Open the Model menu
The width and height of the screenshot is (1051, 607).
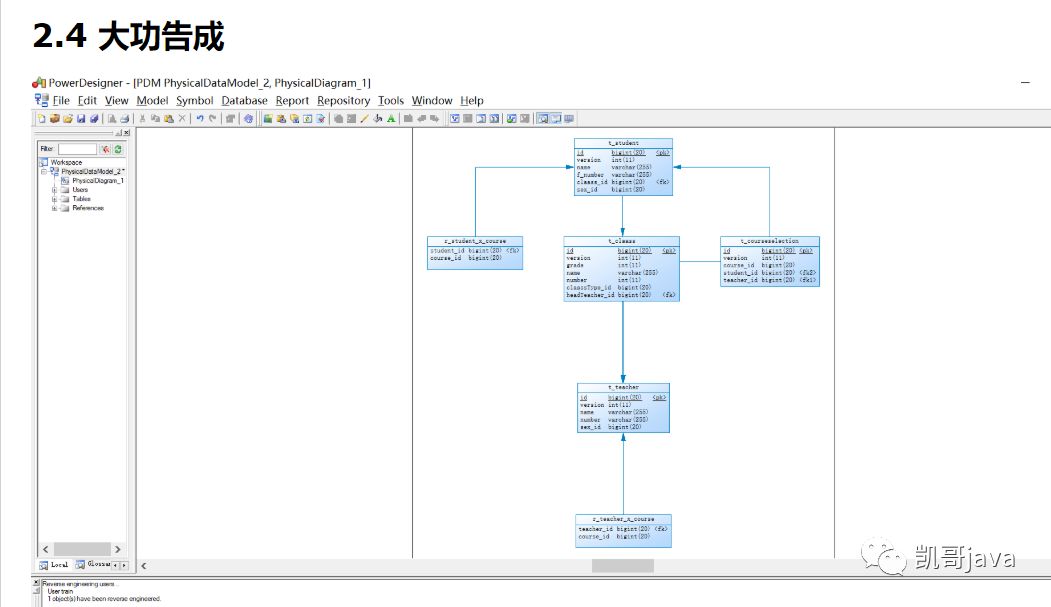point(152,100)
